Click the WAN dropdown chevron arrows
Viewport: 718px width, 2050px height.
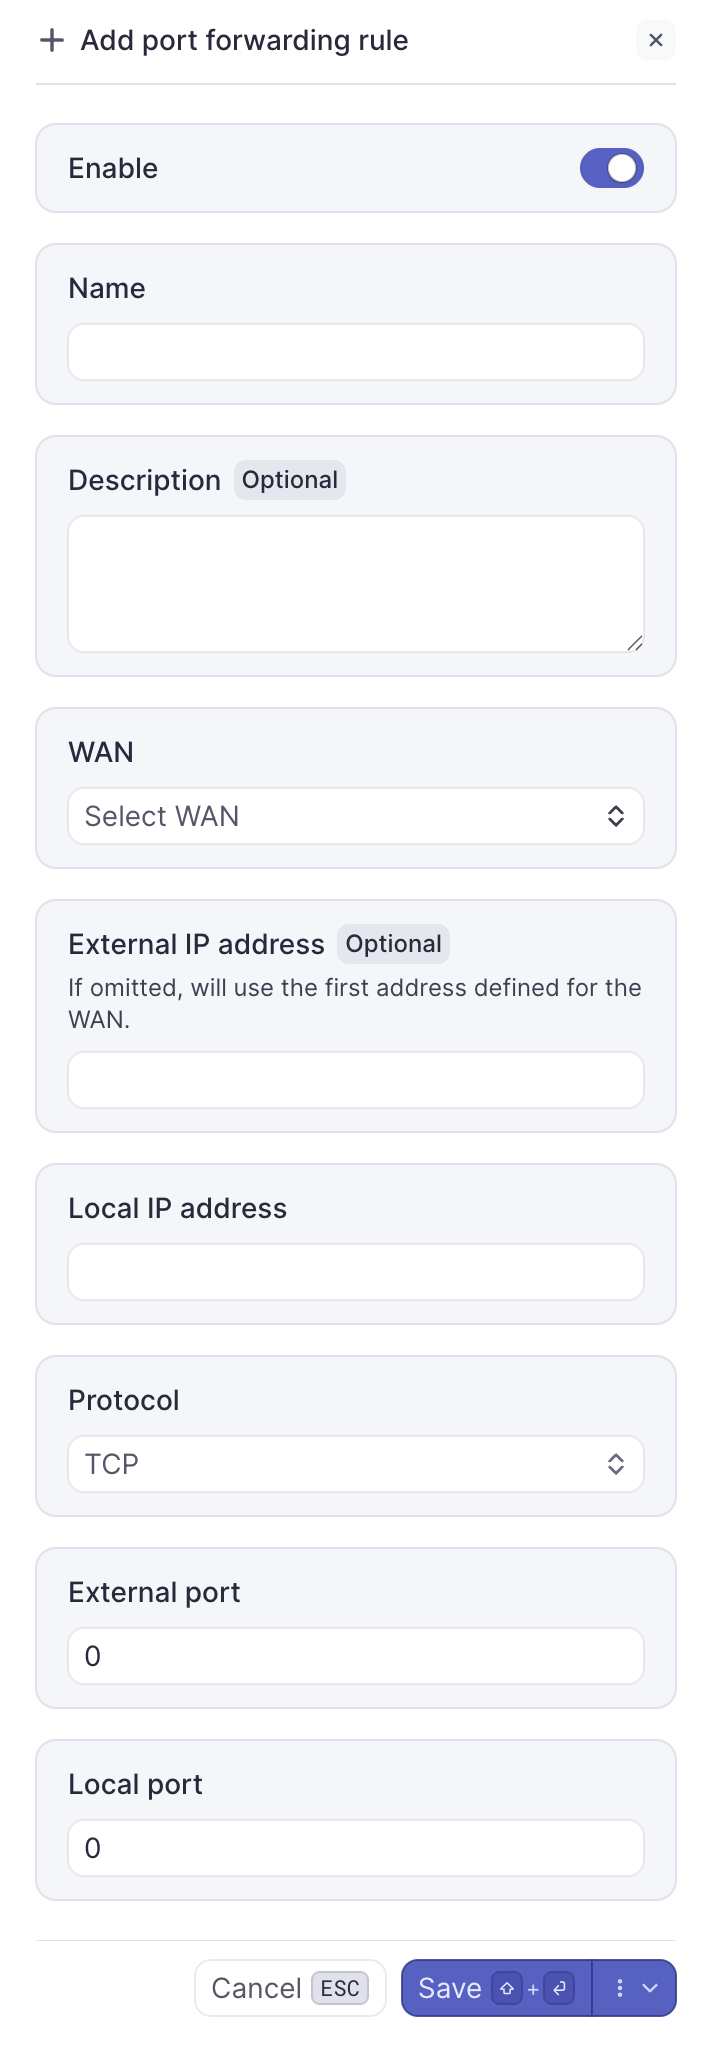click(x=616, y=816)
